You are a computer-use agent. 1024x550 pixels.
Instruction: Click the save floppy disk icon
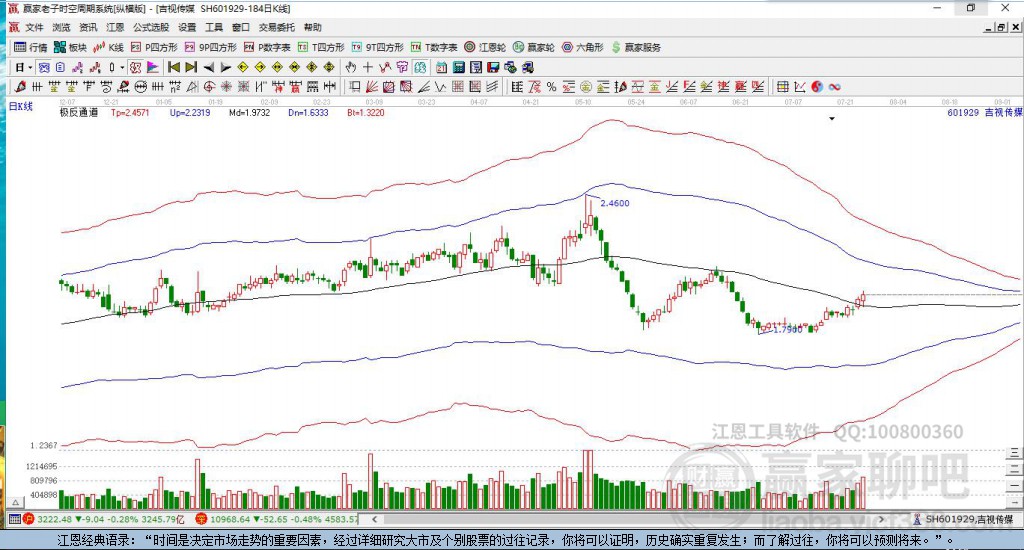[493, 67]
